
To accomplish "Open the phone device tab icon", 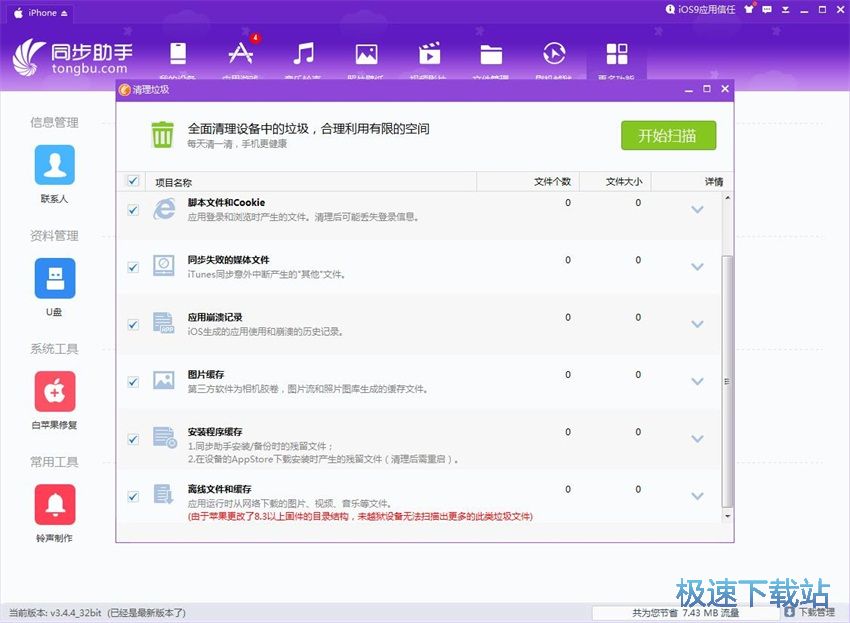I will click(178, 54).
